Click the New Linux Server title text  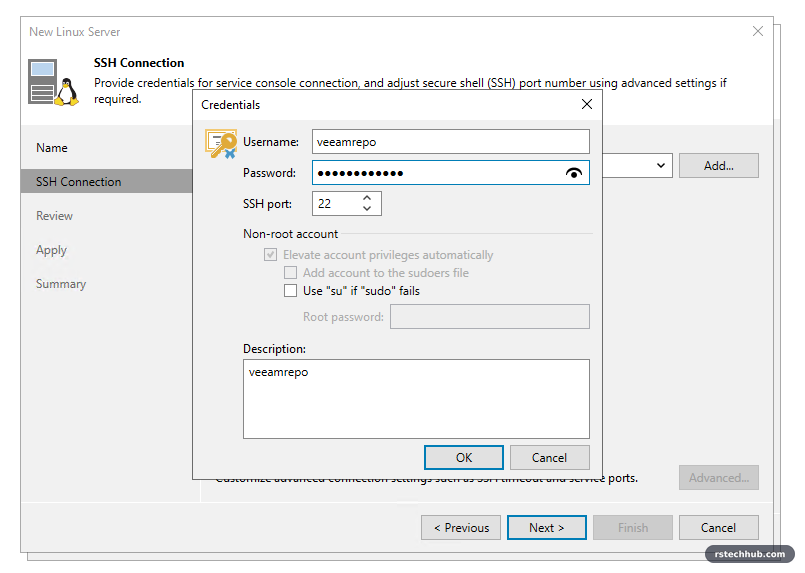point(75,32)
